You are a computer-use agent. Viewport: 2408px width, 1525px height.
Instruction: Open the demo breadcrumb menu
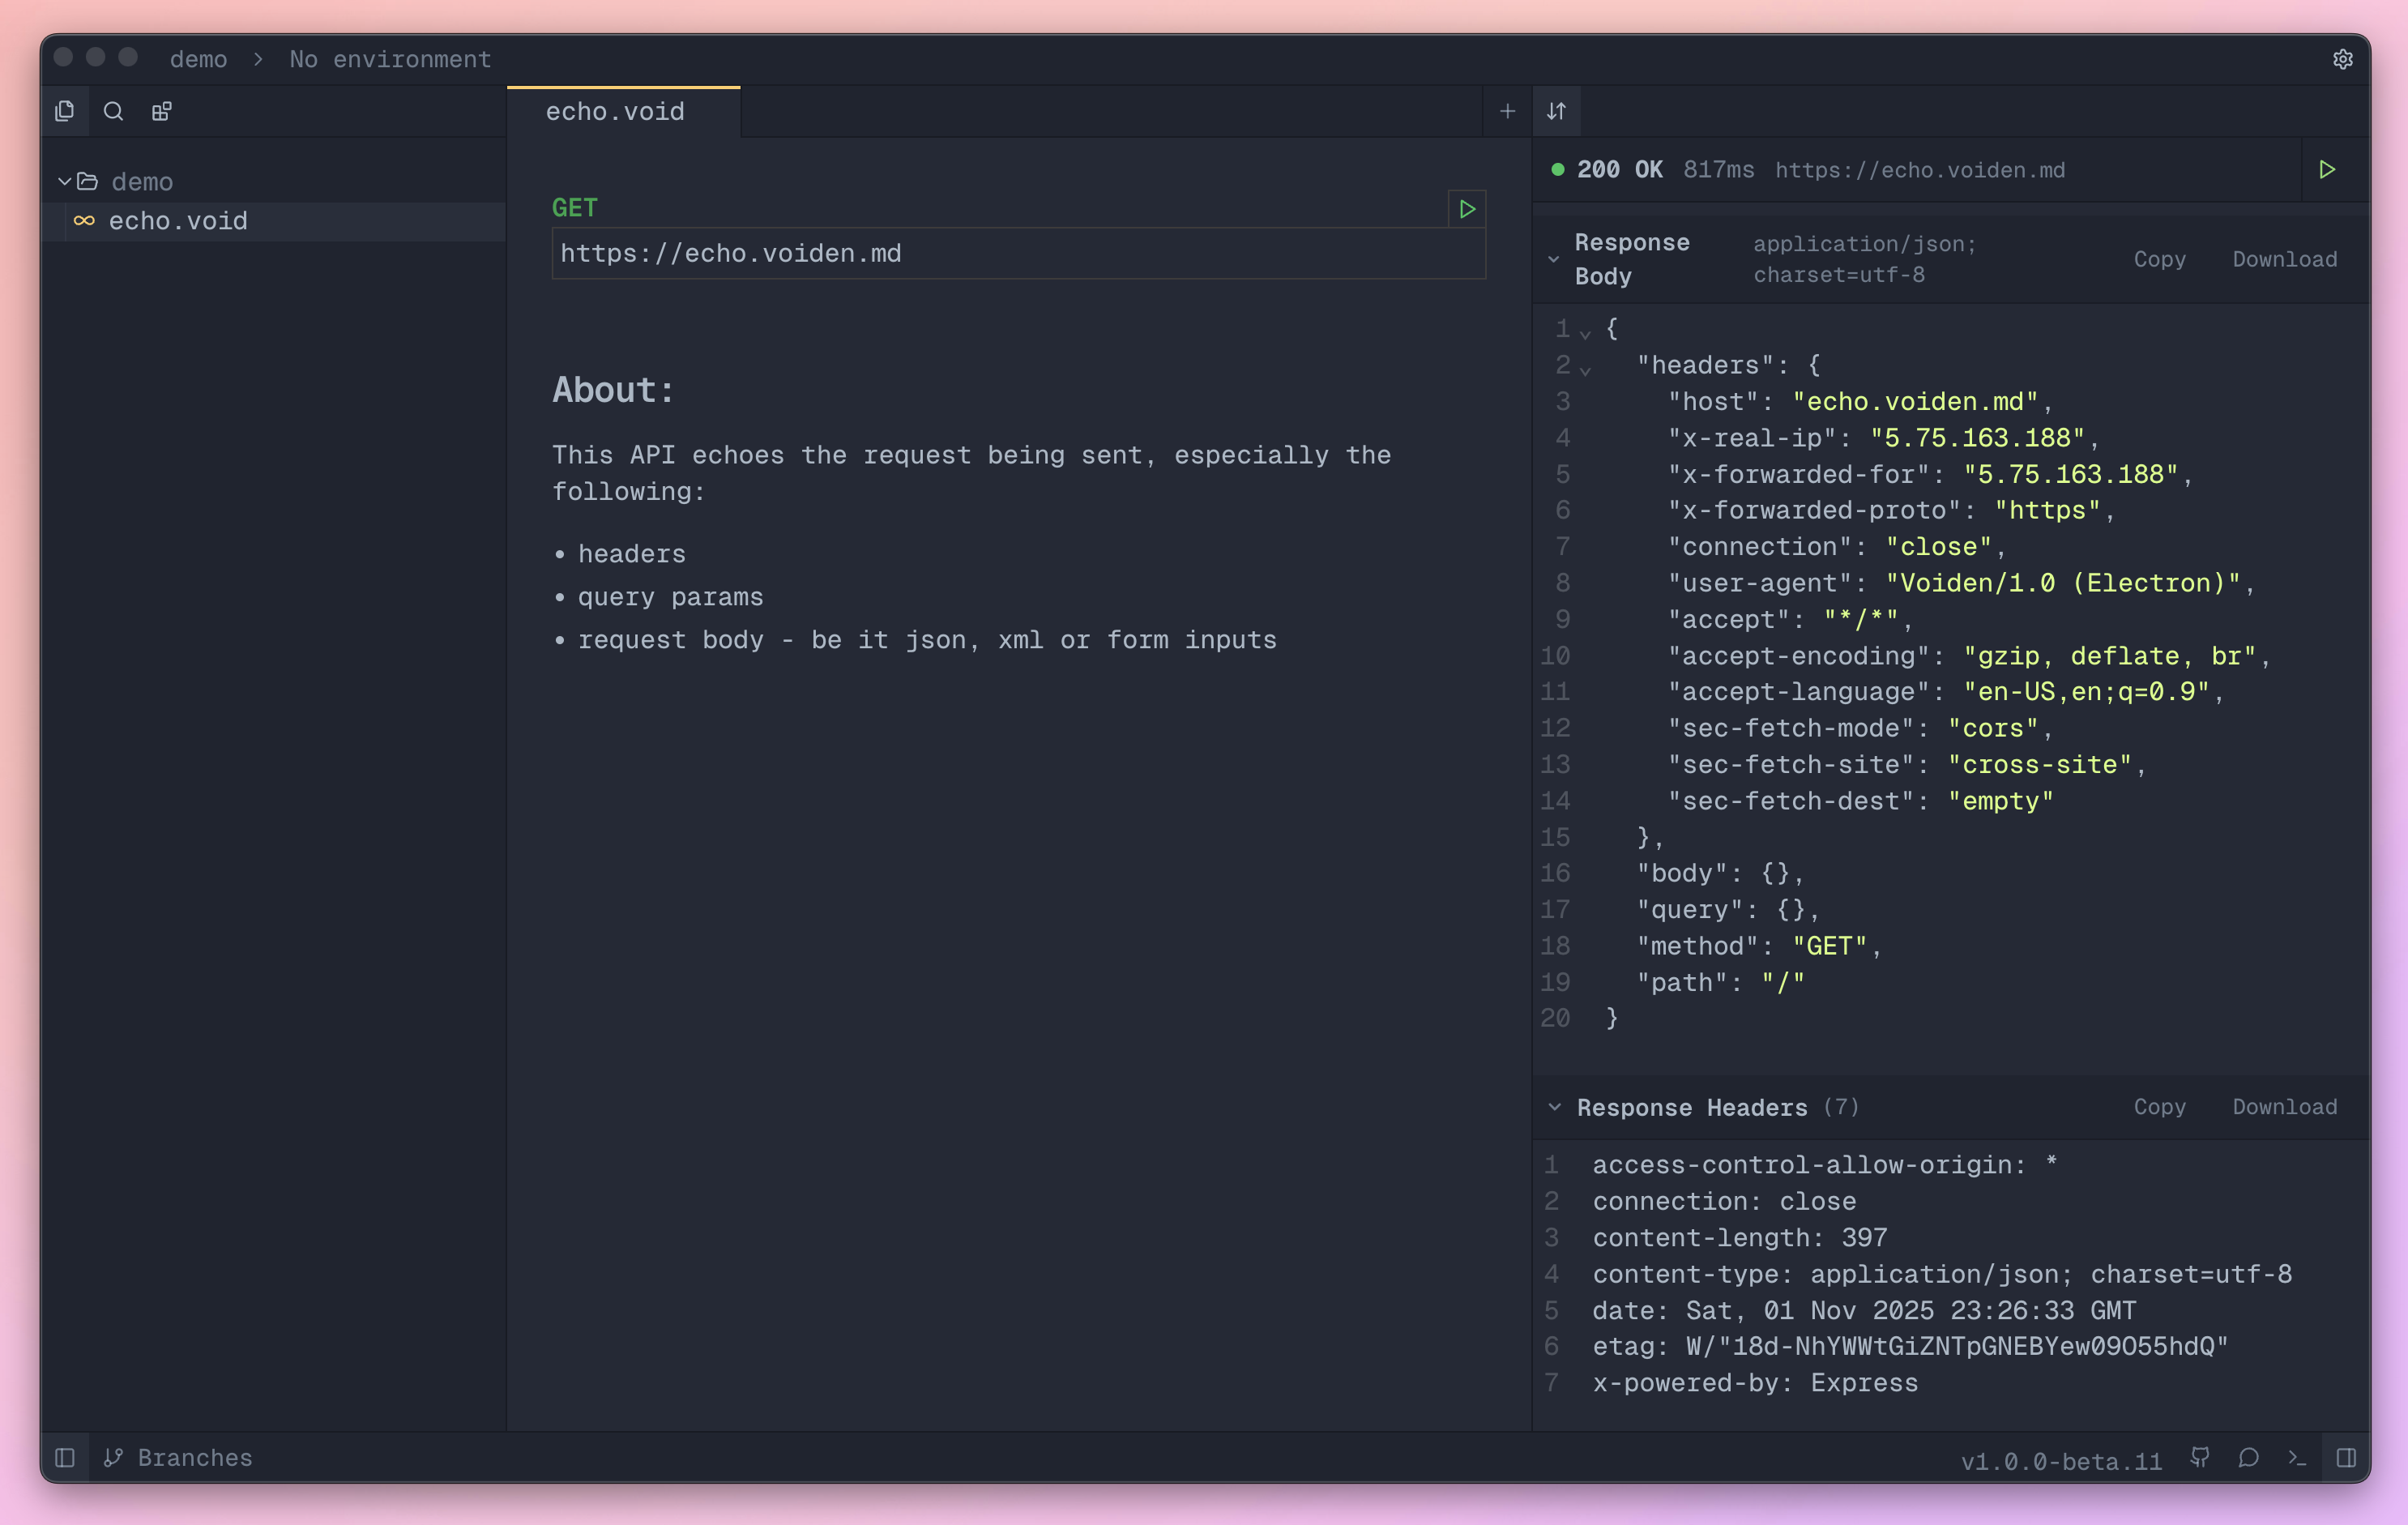coord(198,59)
